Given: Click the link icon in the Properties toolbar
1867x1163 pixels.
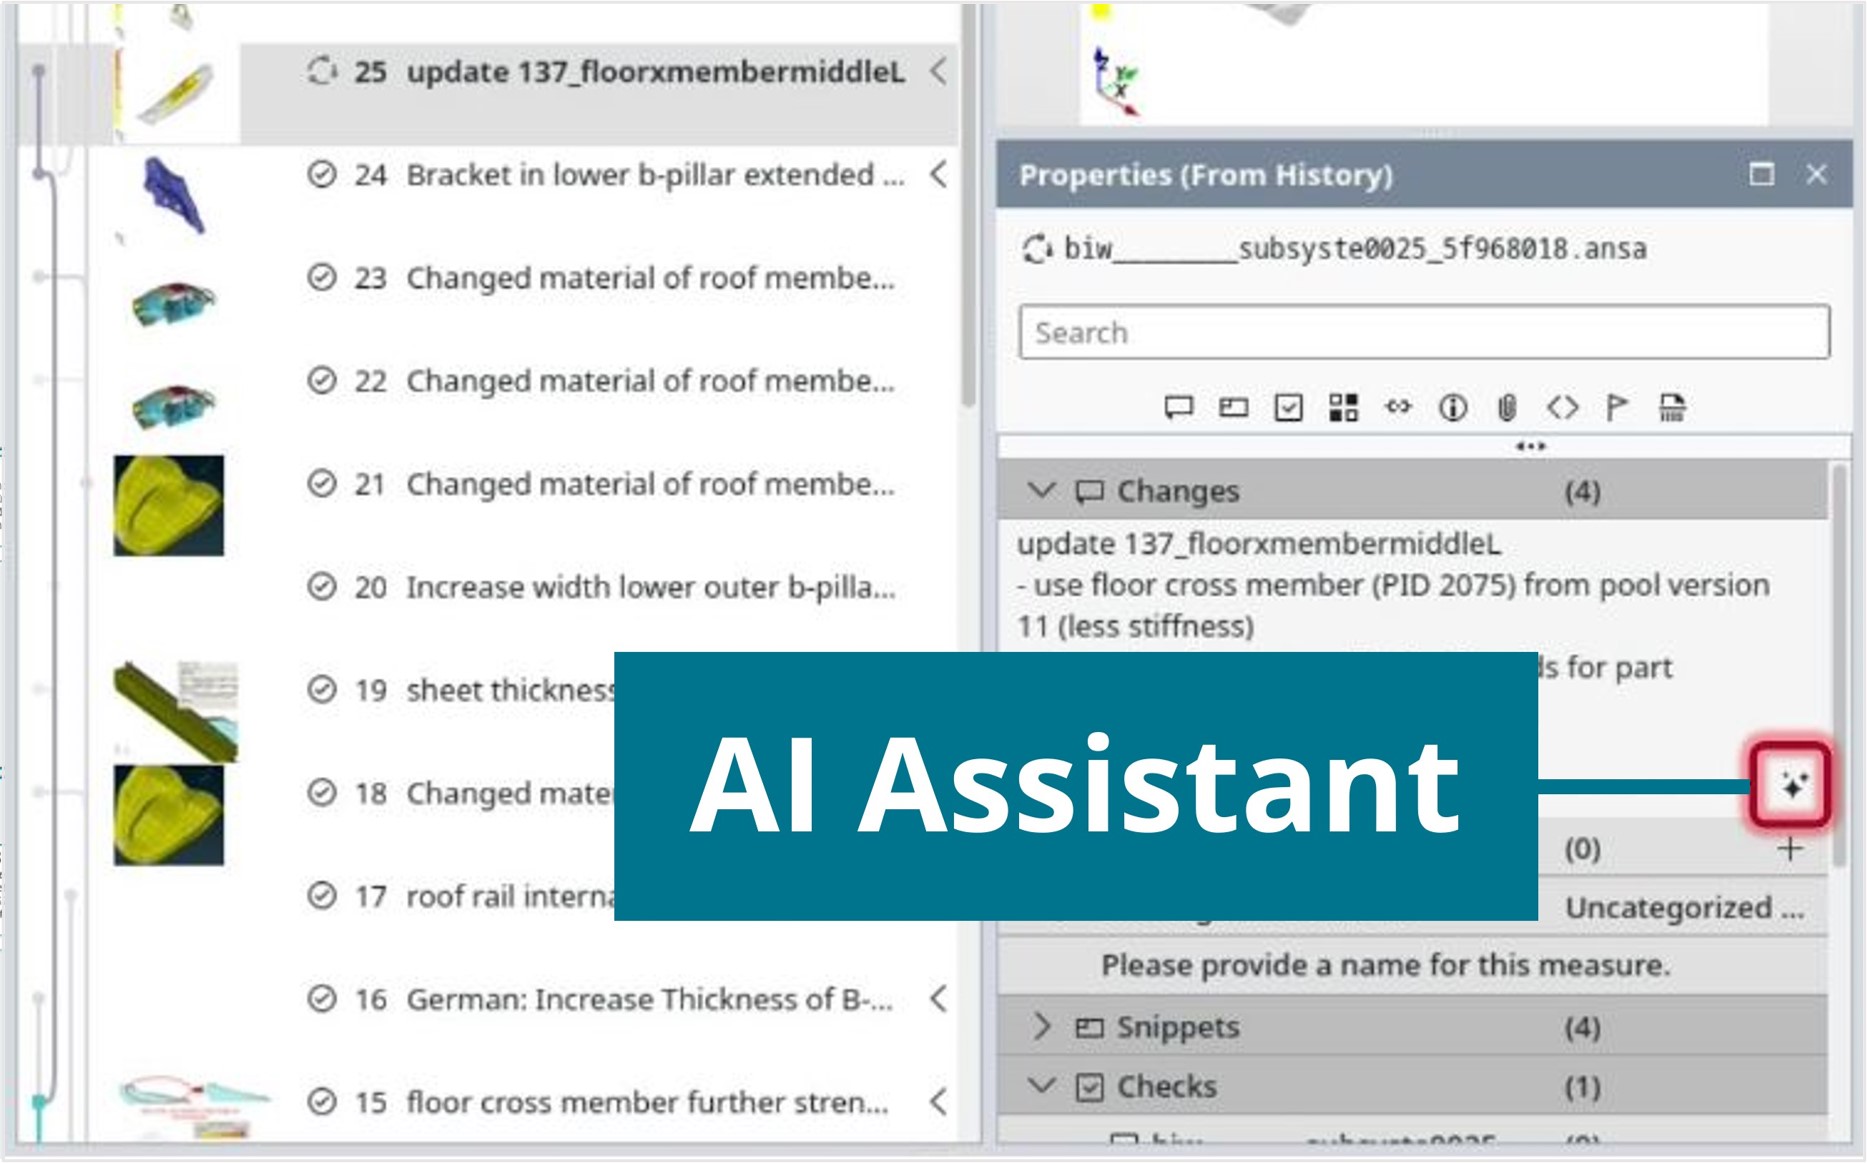Looking at the screenshot, I should (1399, 408).
